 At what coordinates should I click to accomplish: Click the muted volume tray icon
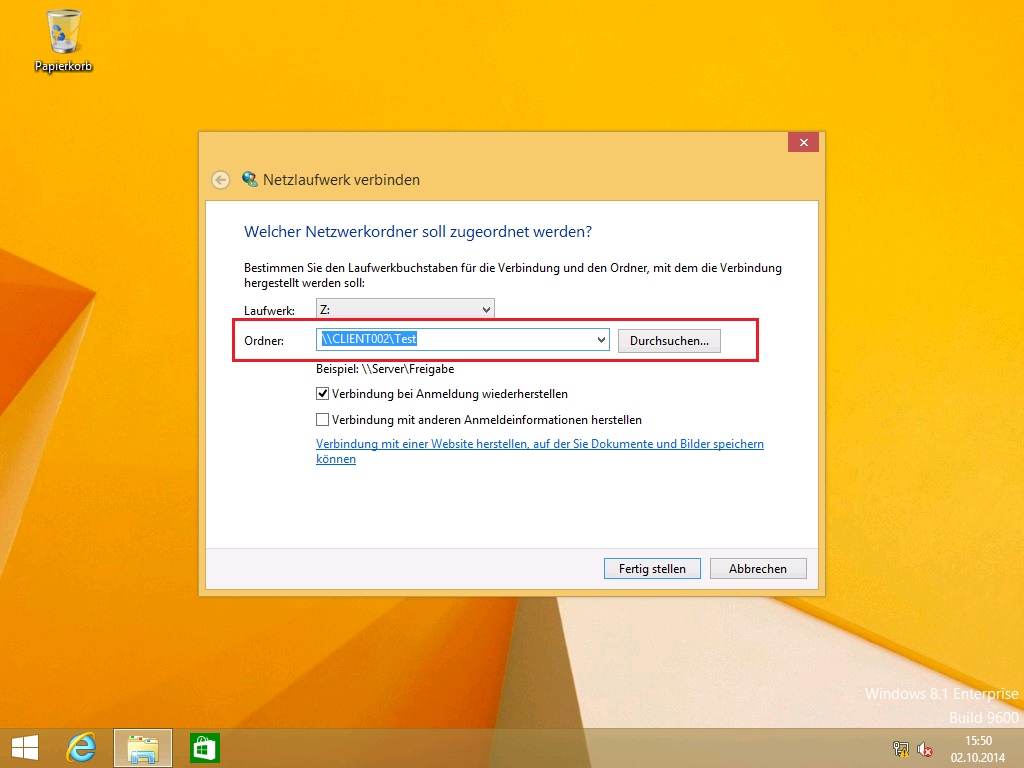click(925, 749)
